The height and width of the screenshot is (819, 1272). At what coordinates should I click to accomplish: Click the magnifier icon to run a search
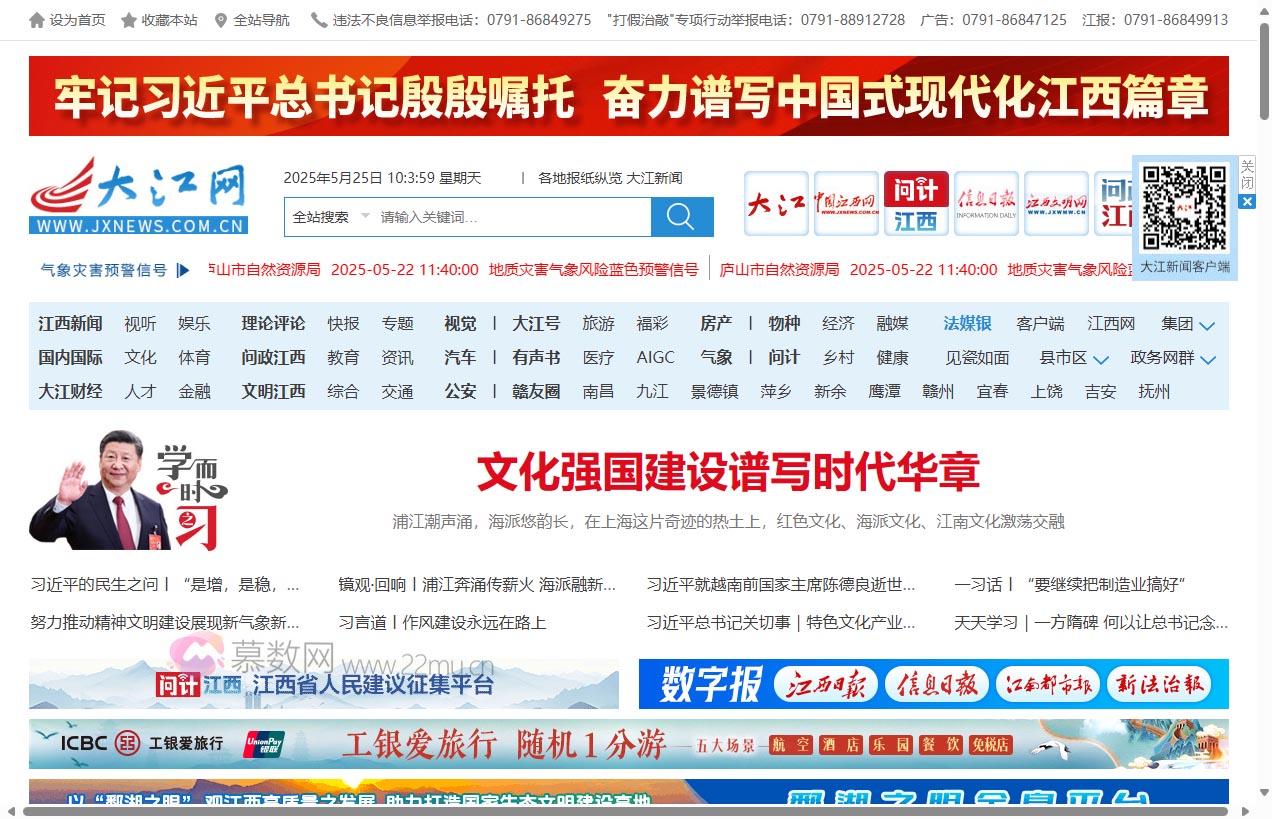point(681,217)
